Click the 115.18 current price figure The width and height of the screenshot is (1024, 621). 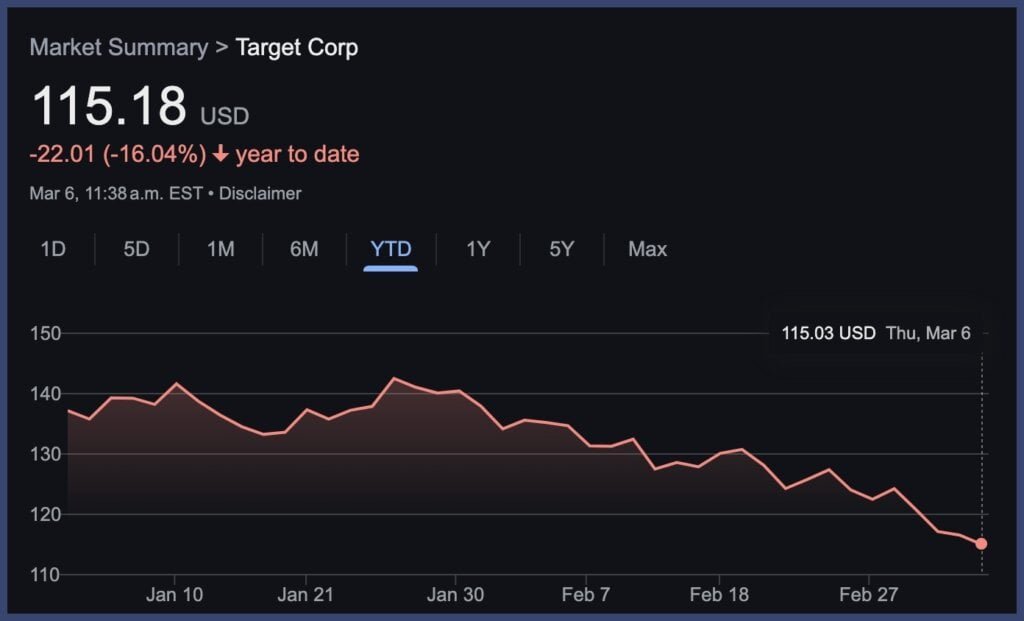coord(110,106)
